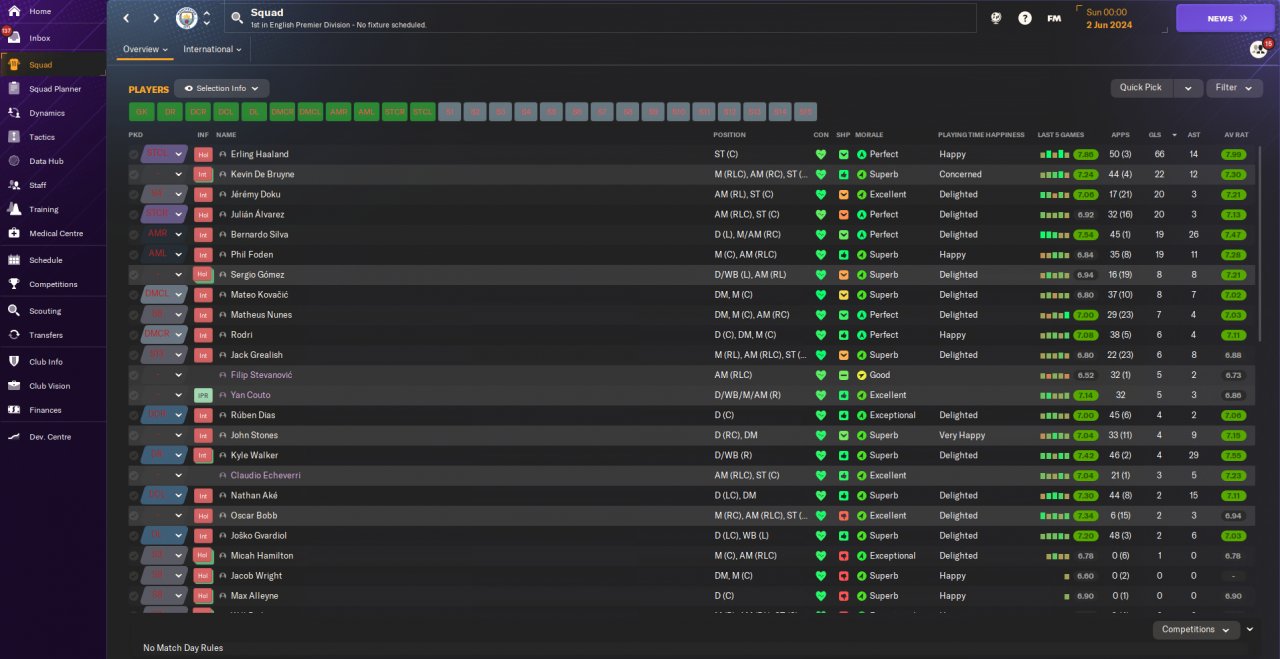
Task: Click the NEWS continue button
Action: point(1226,18)
